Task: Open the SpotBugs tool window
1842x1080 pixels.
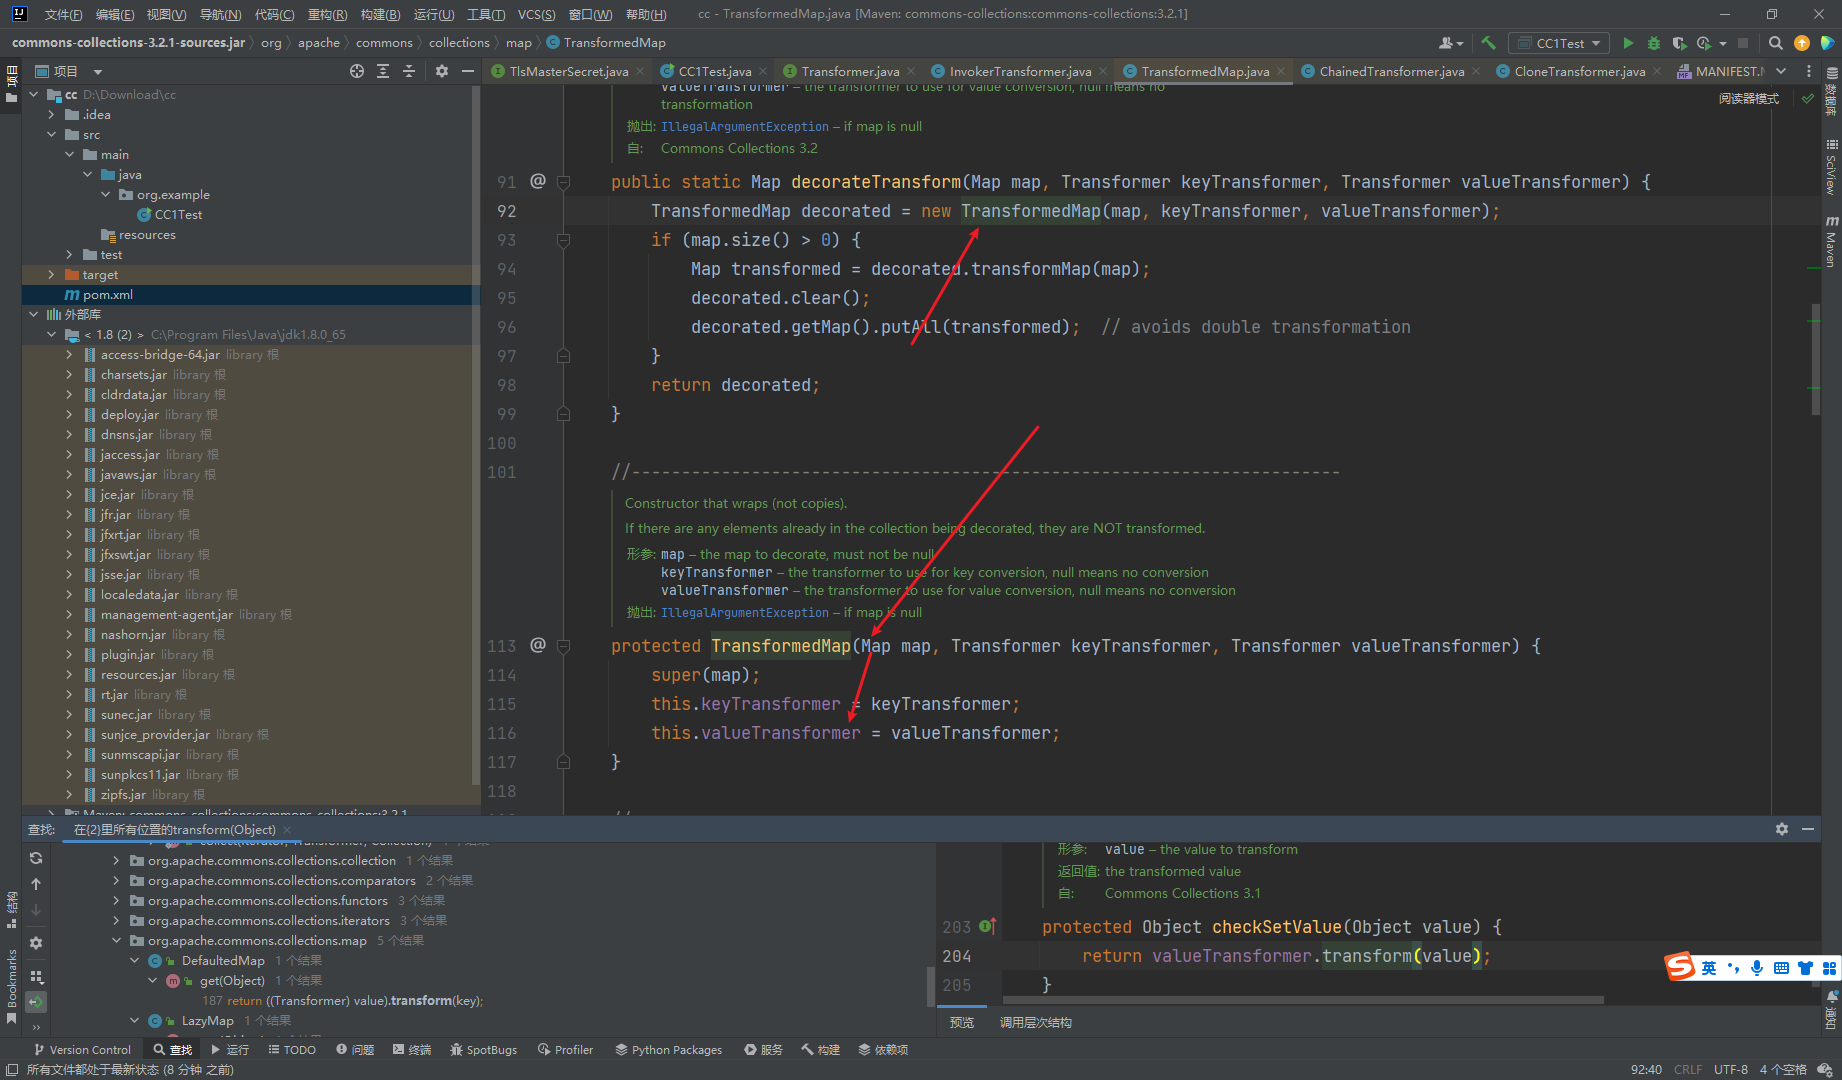Action: tap(484, 1049)
